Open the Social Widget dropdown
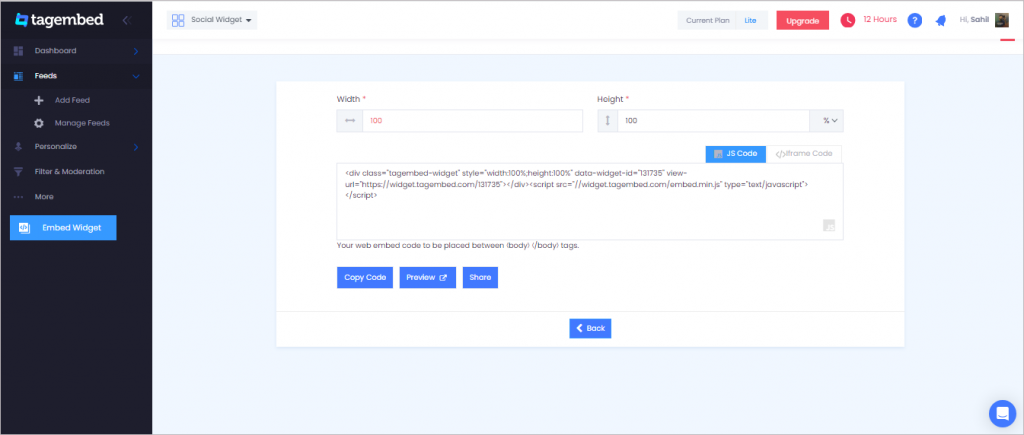The image size is (1024, 435). pyautogui.click(x=212, y=20)
